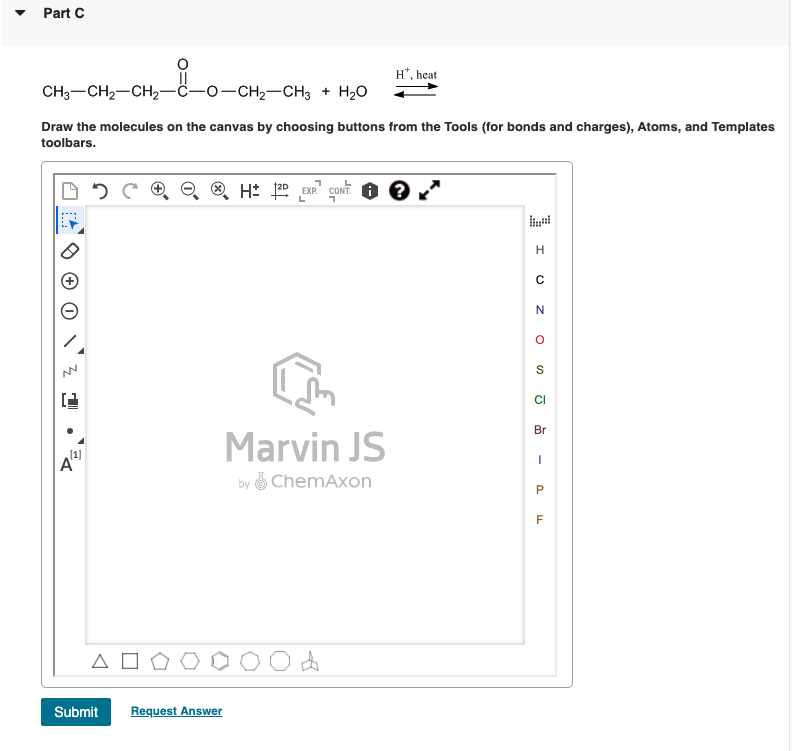Select the atom map A[1] tool
The image size is (792, 751).
click(x=70, y=461)
